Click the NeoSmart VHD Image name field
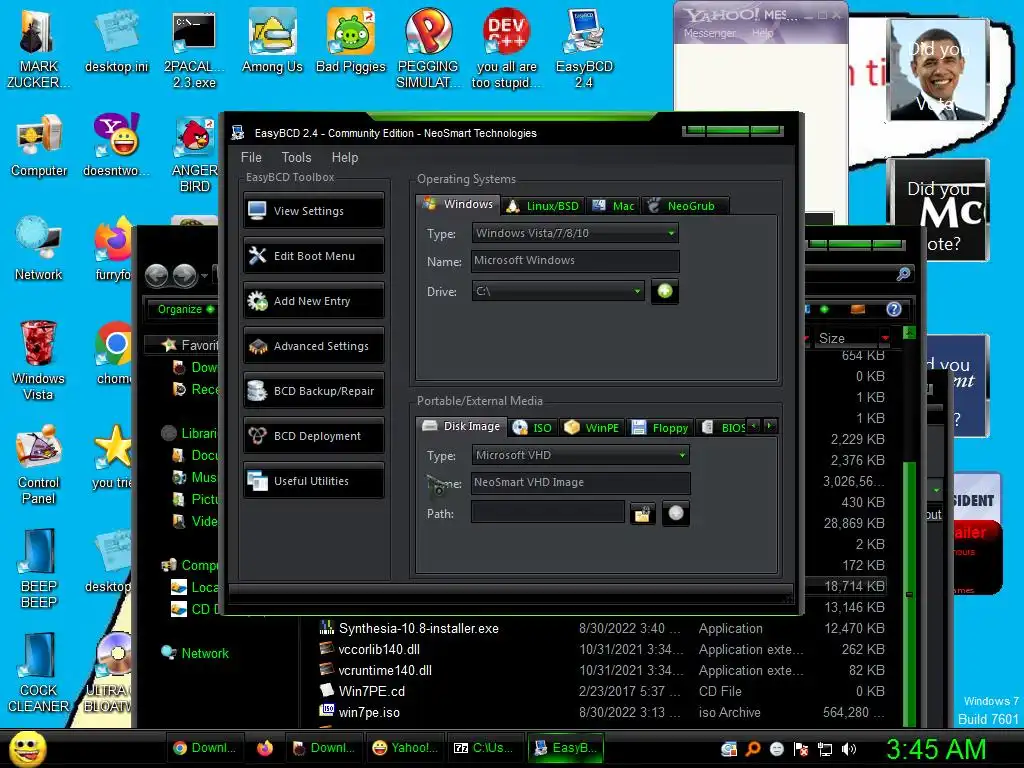Viewport: 1024px width, 768px height. click(x=580, y=483)
